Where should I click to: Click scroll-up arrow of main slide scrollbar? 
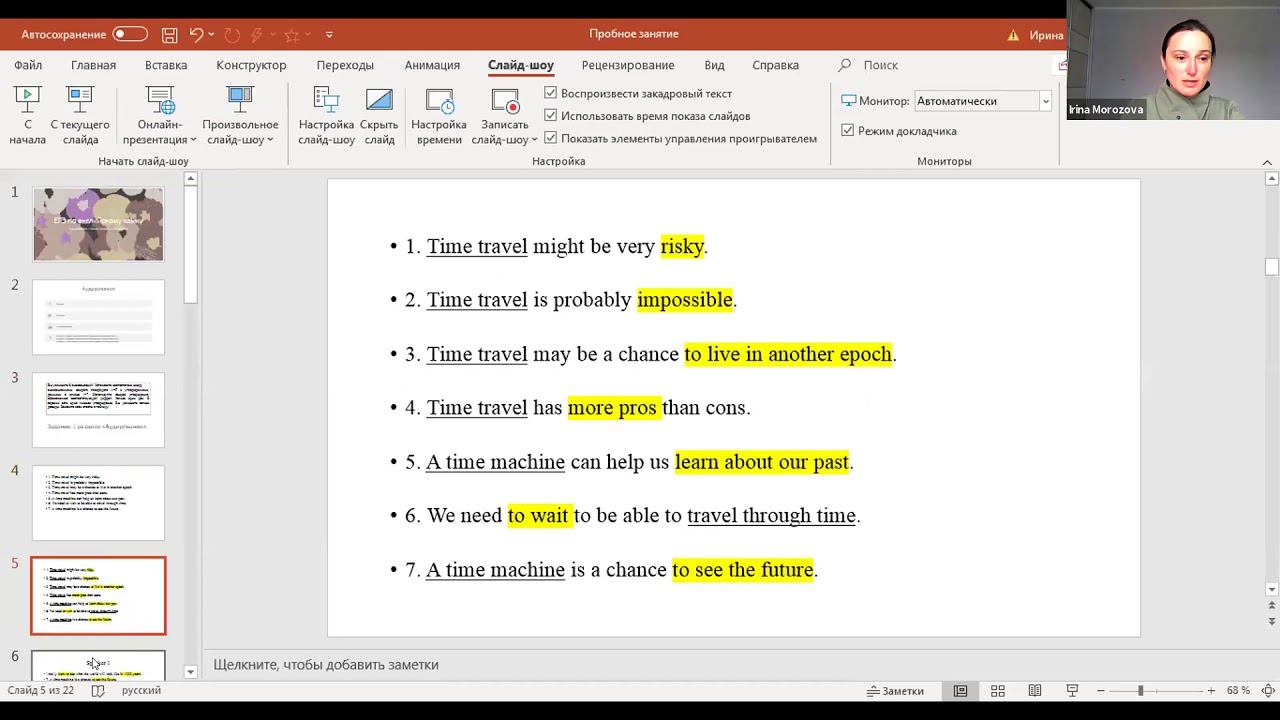pyautogui.click(x=1272, y=179)
